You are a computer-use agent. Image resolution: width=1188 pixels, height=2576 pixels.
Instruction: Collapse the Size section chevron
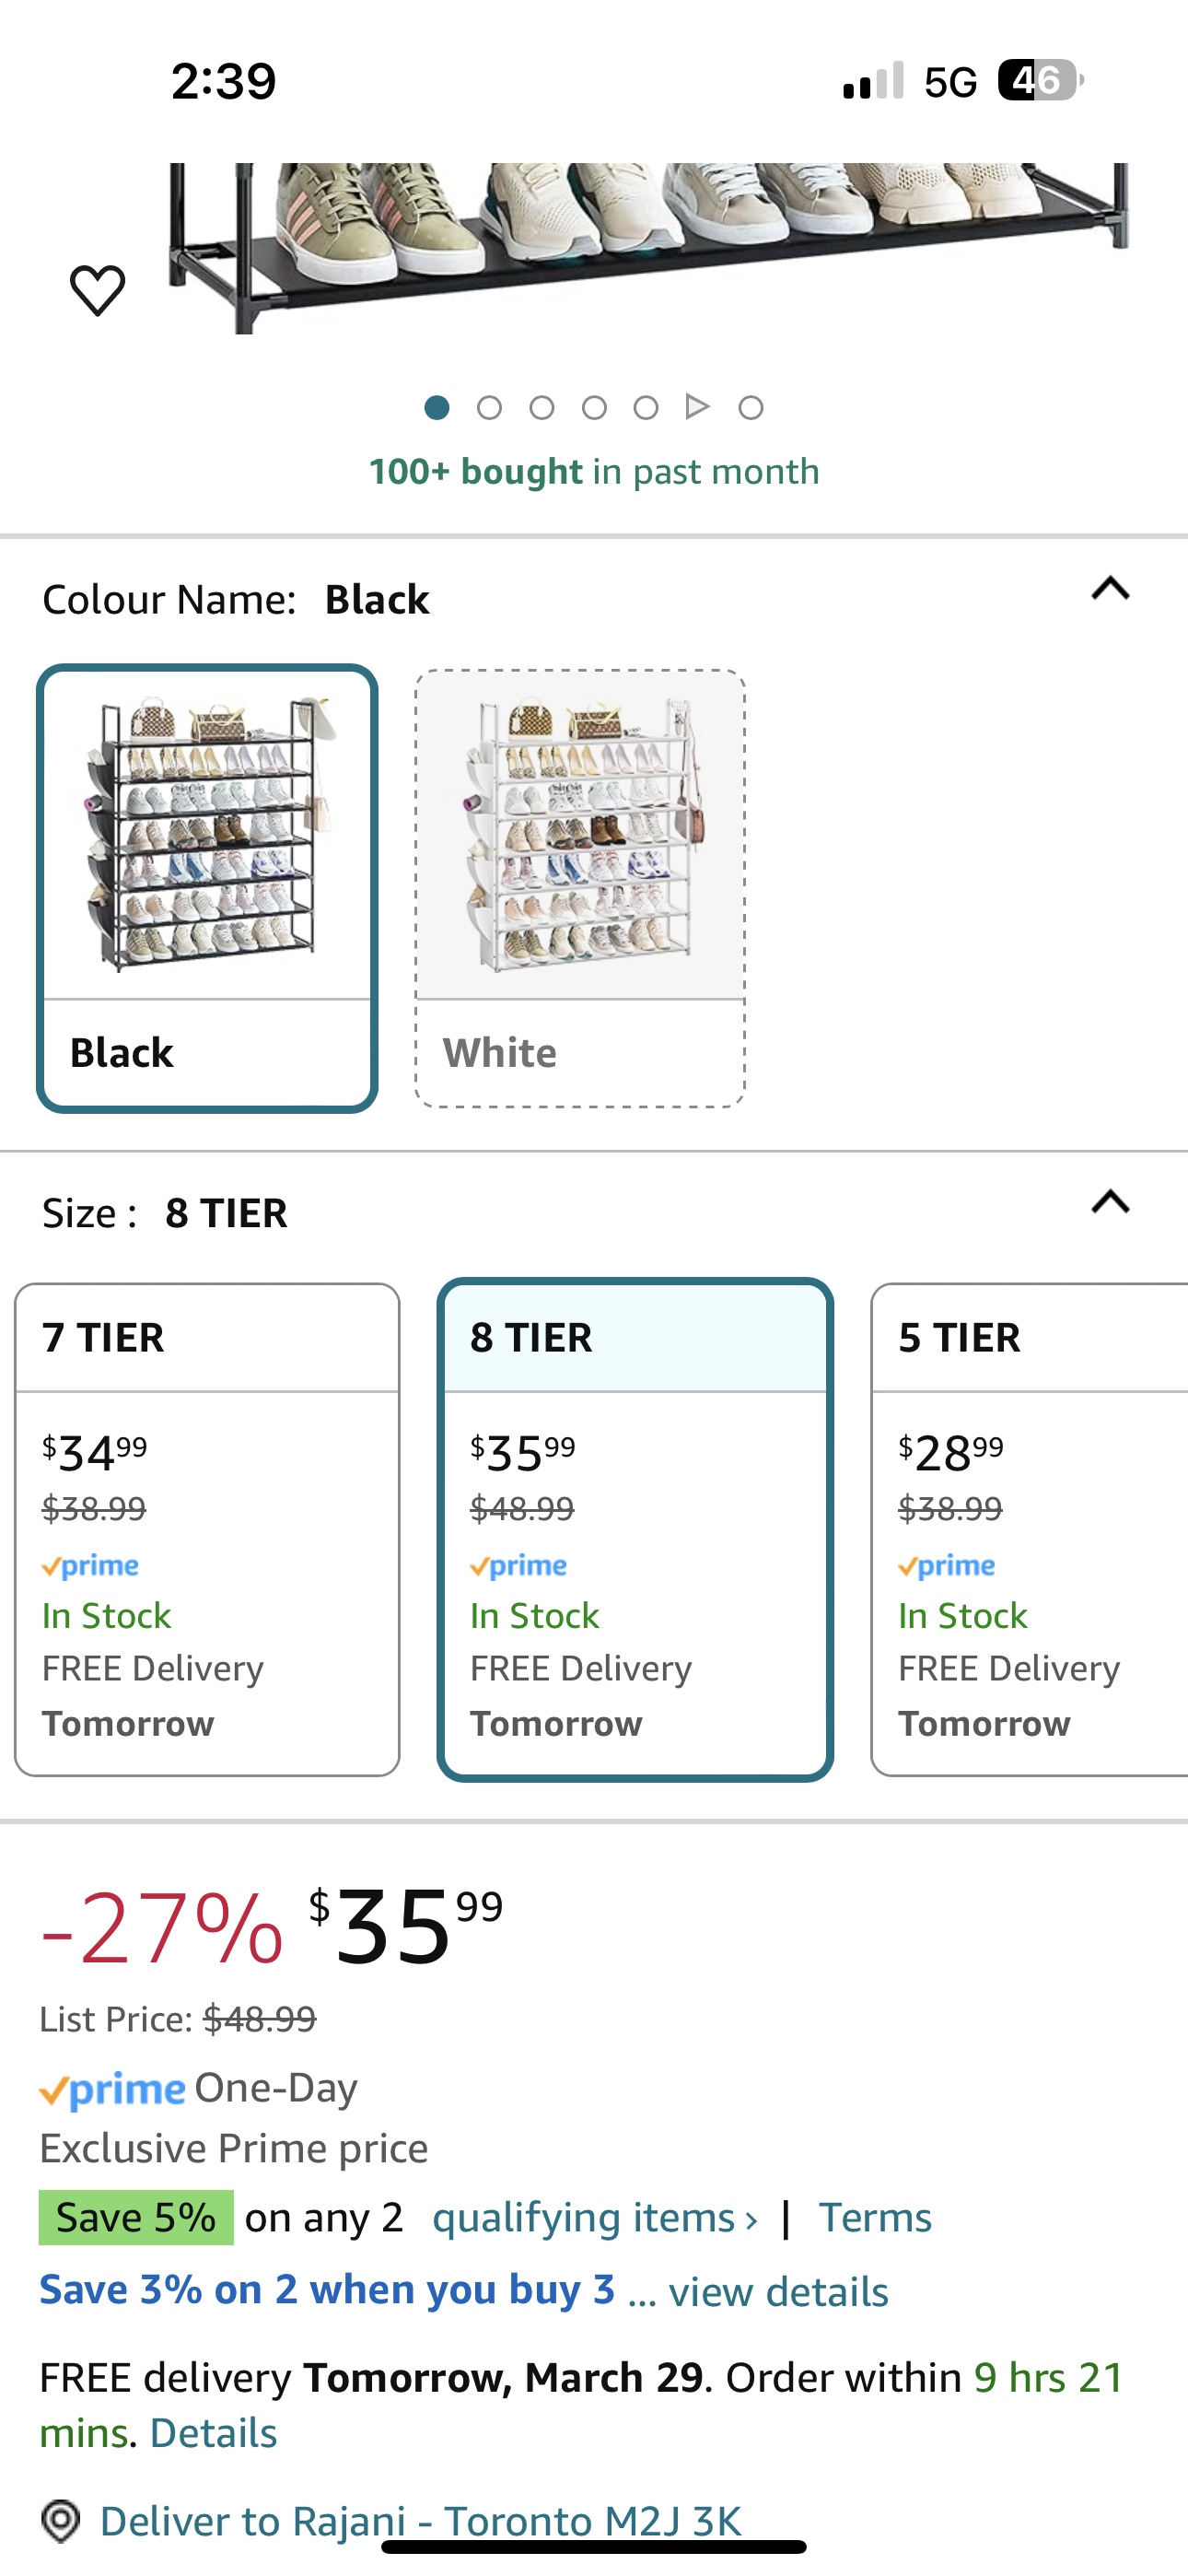tap(1110, 1201)
